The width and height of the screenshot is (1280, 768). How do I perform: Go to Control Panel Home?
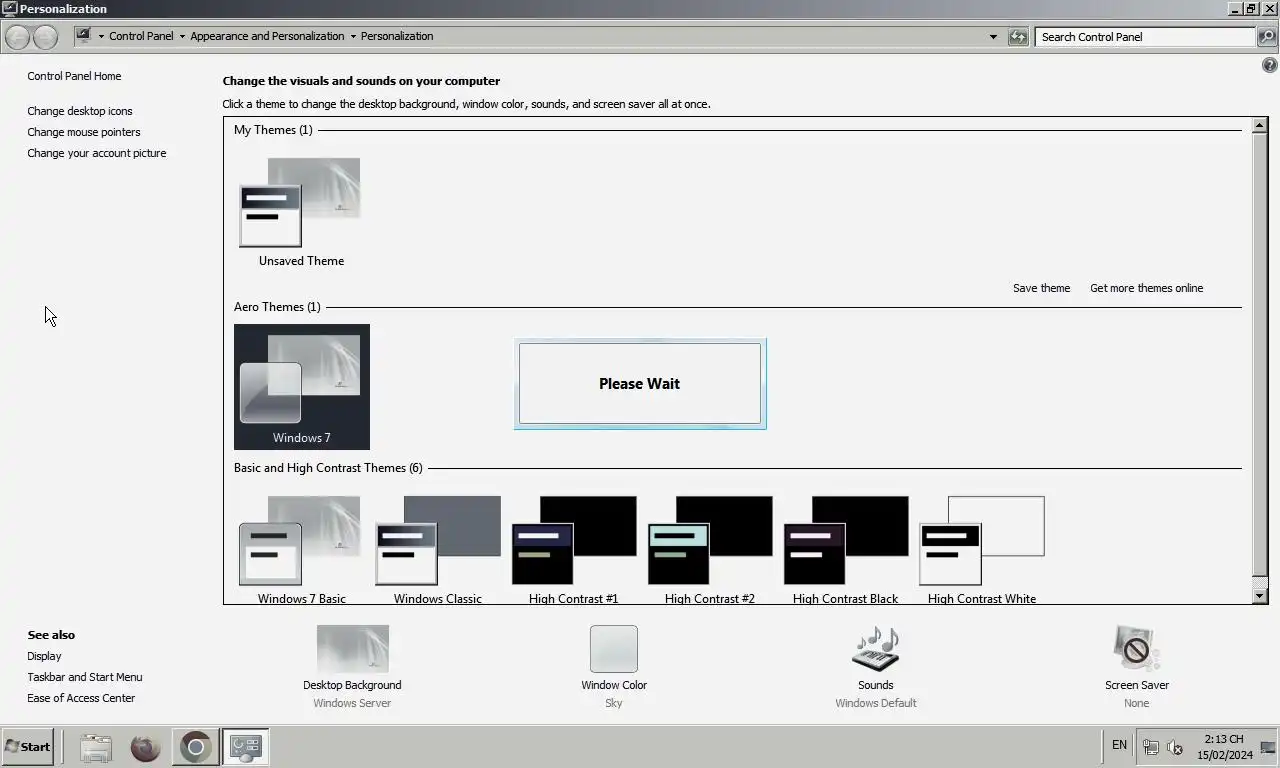click(x=74, y=76)
